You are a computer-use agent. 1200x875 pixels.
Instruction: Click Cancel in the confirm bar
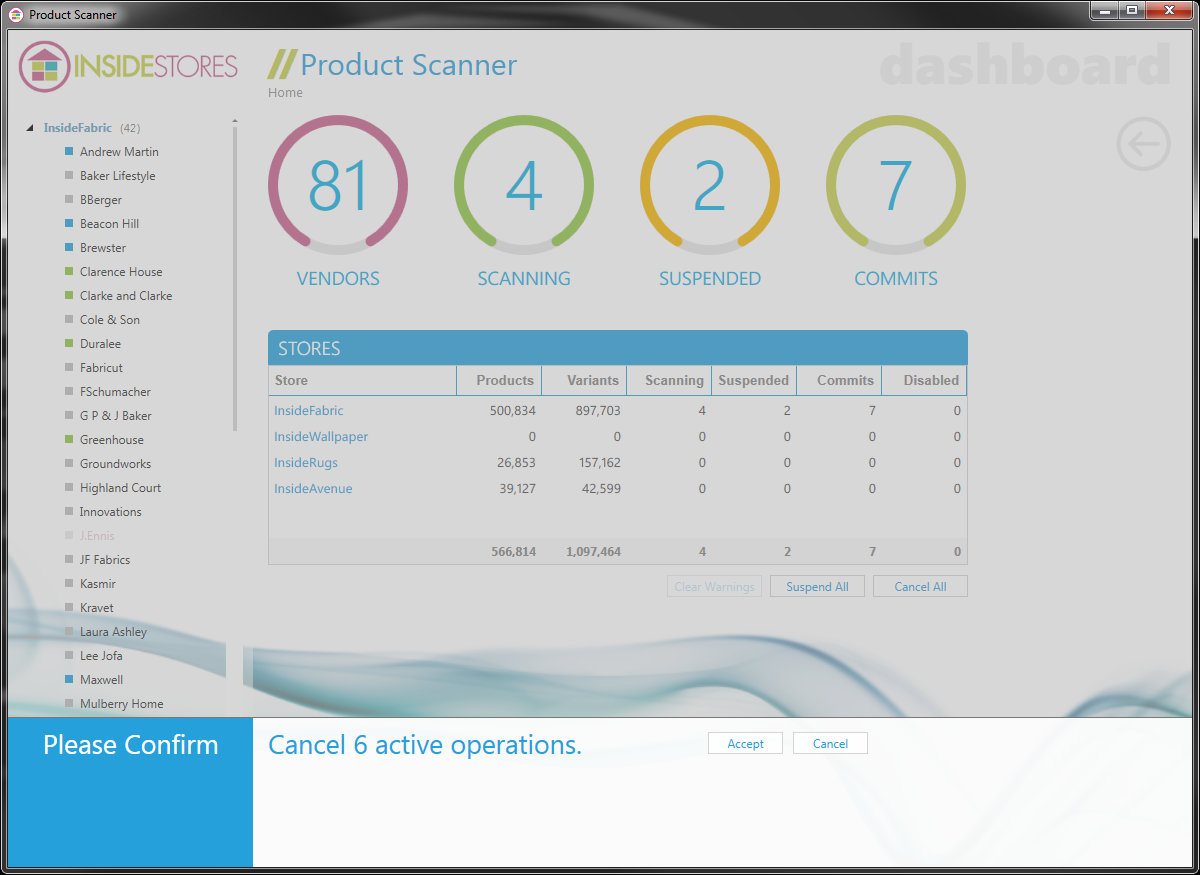(x=830, y=744)
